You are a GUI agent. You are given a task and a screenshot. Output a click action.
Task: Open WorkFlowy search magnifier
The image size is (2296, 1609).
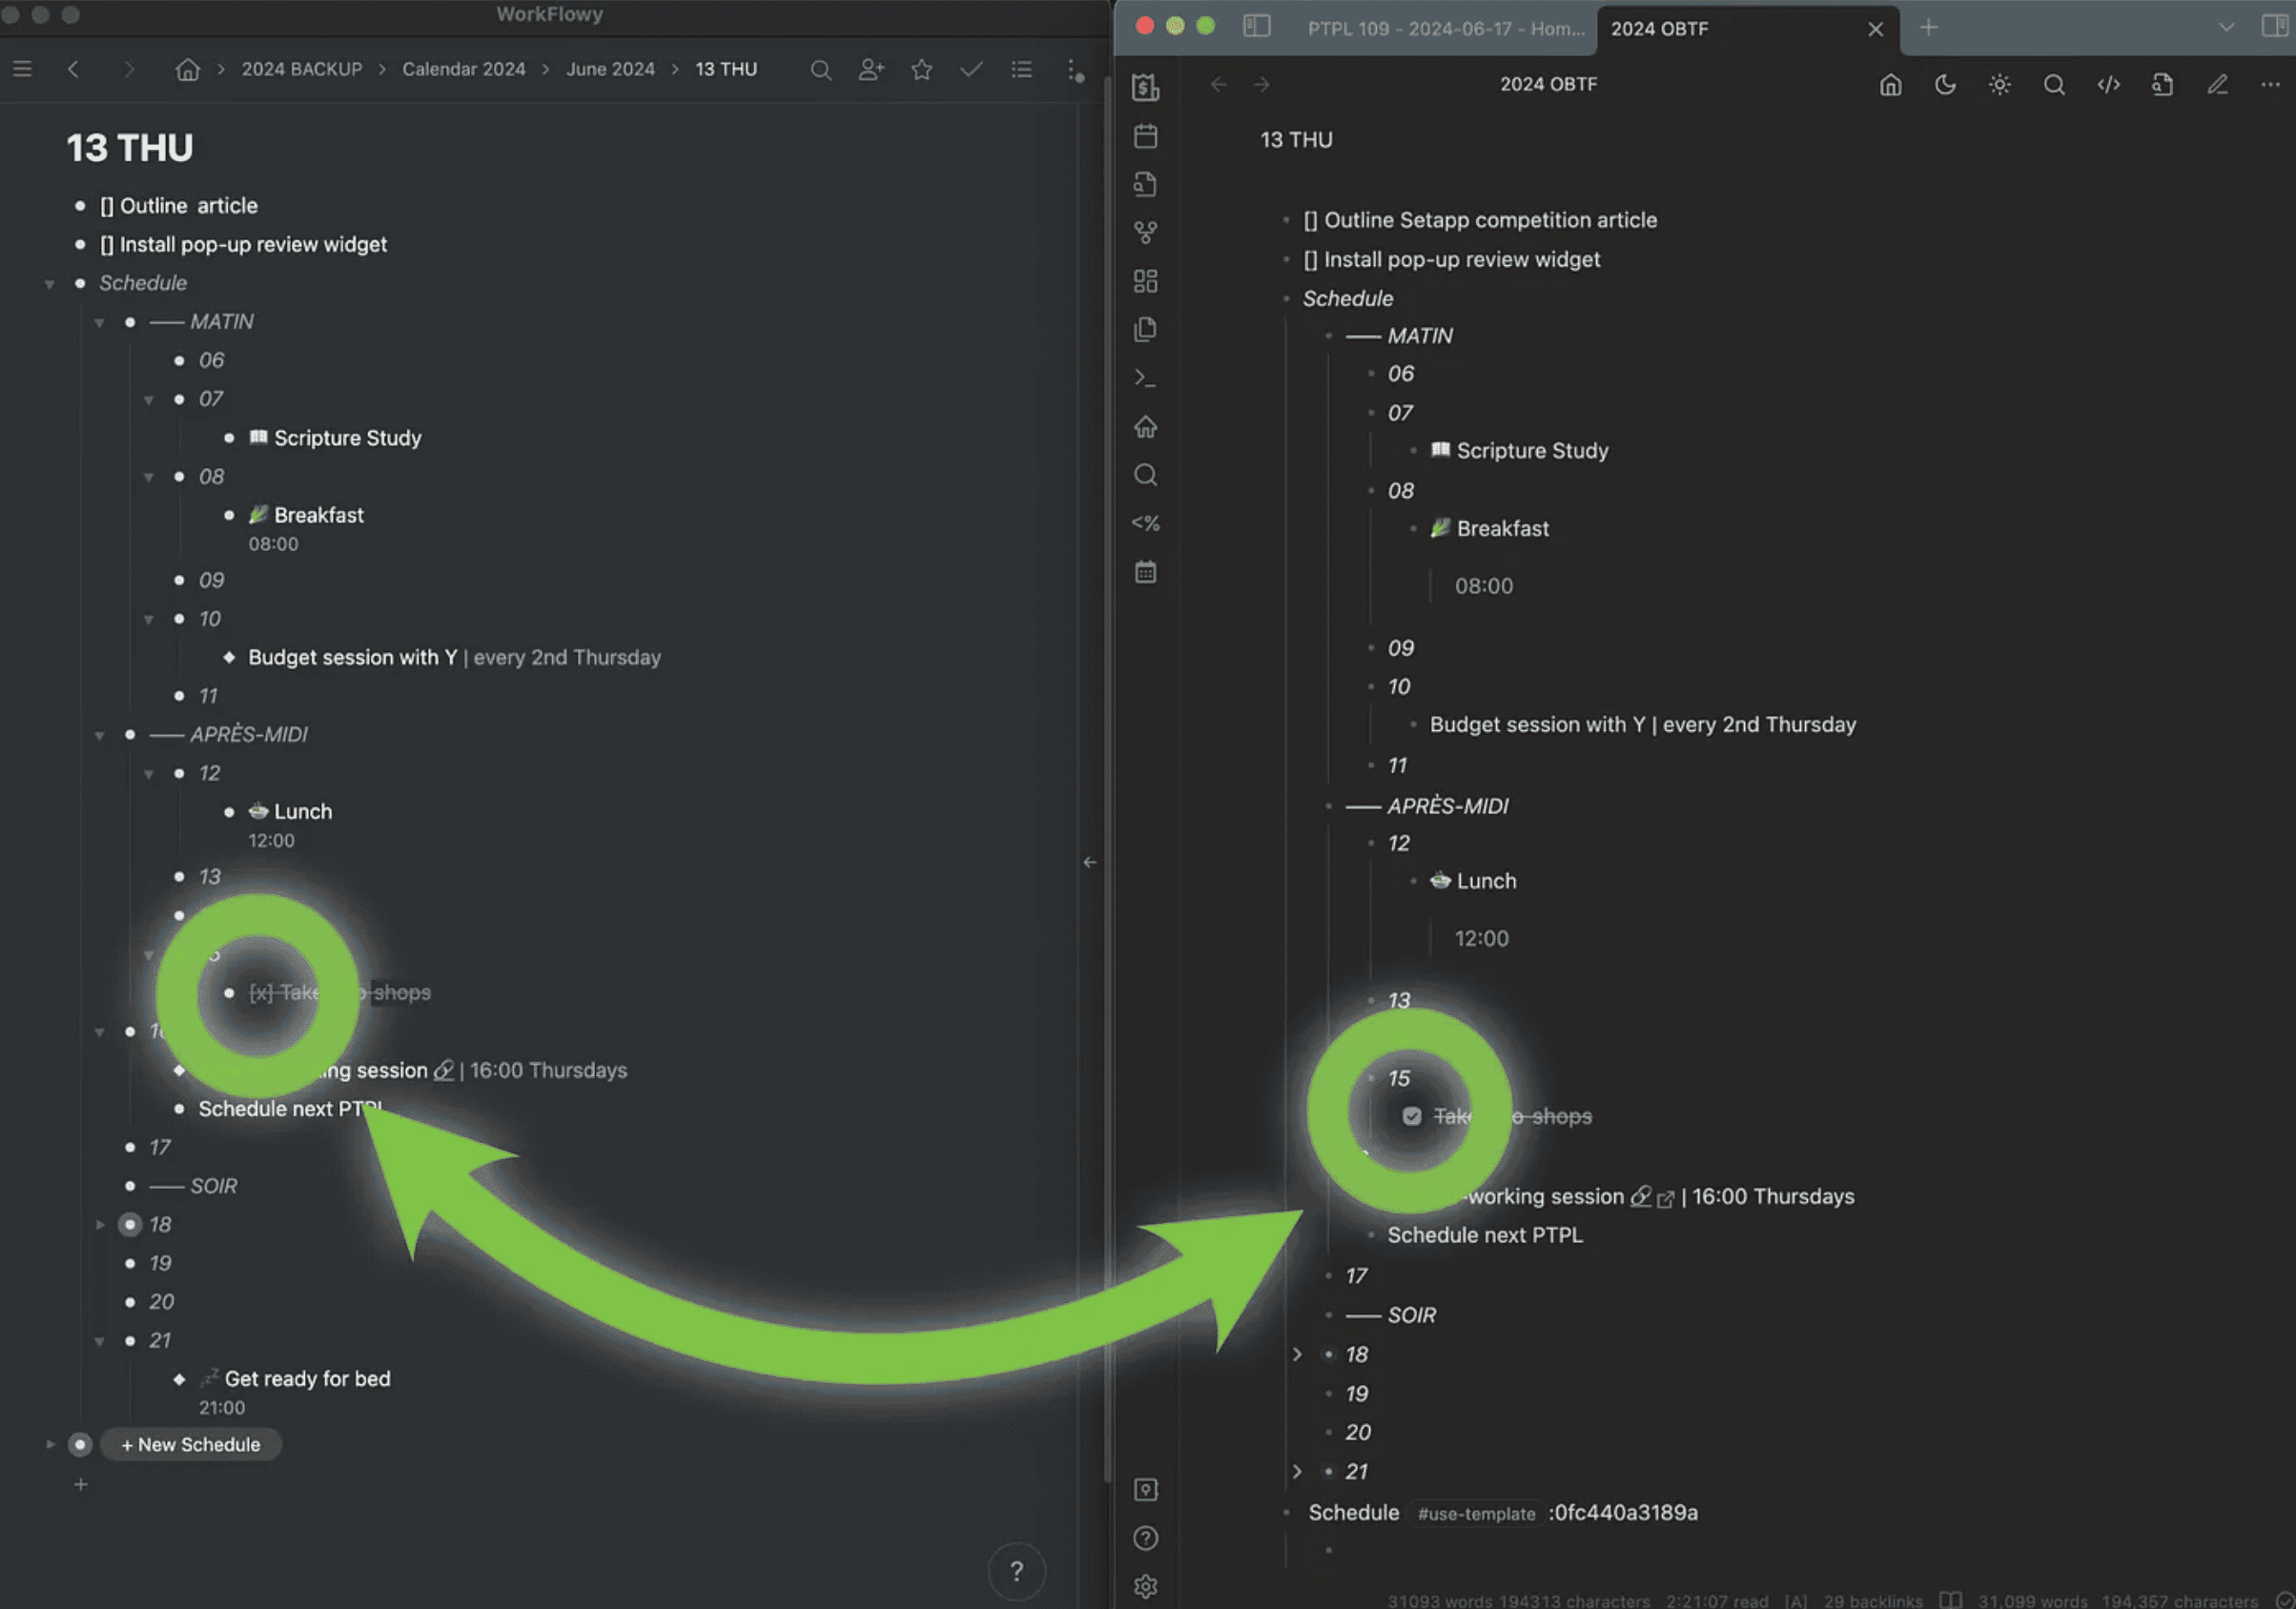(x=820, y=70)
